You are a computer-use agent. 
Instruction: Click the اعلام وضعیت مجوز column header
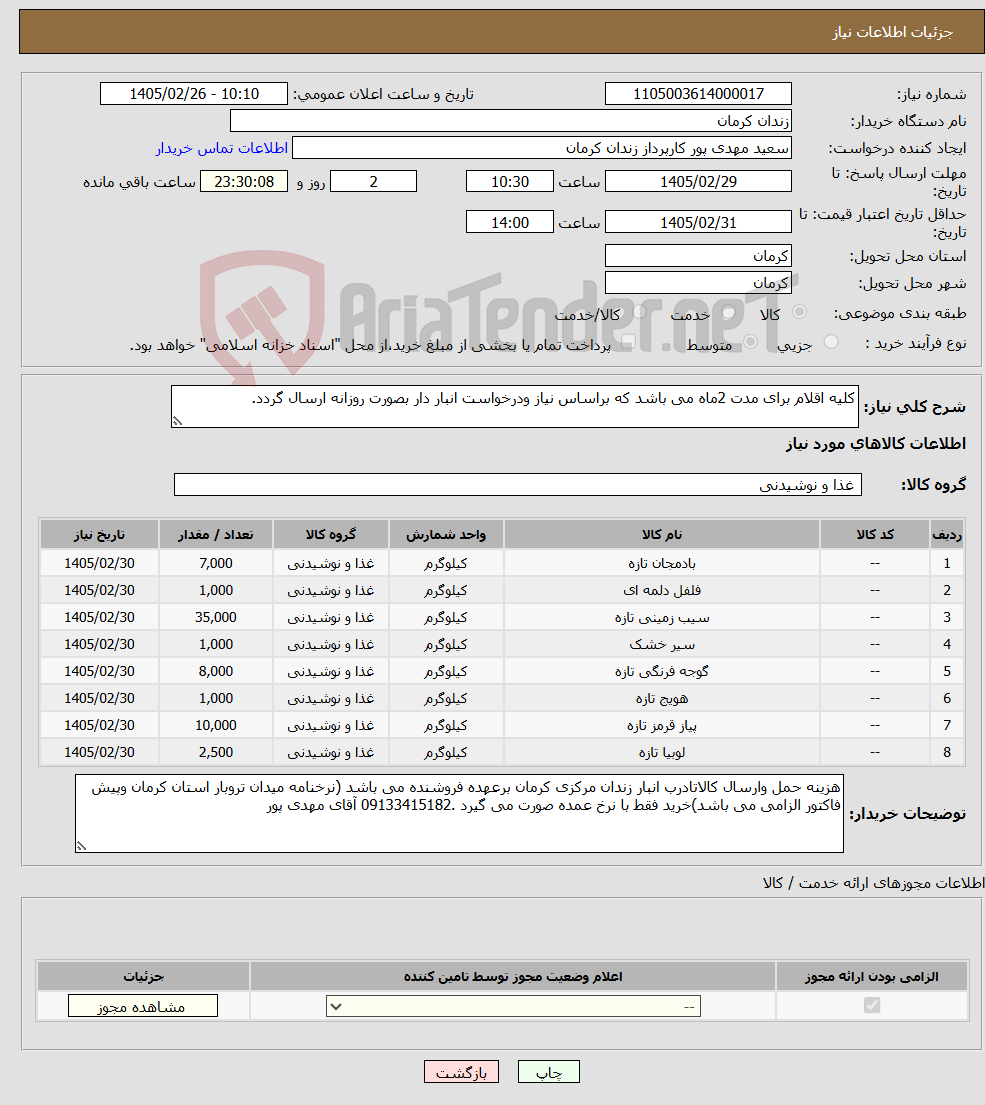(513, 976)
